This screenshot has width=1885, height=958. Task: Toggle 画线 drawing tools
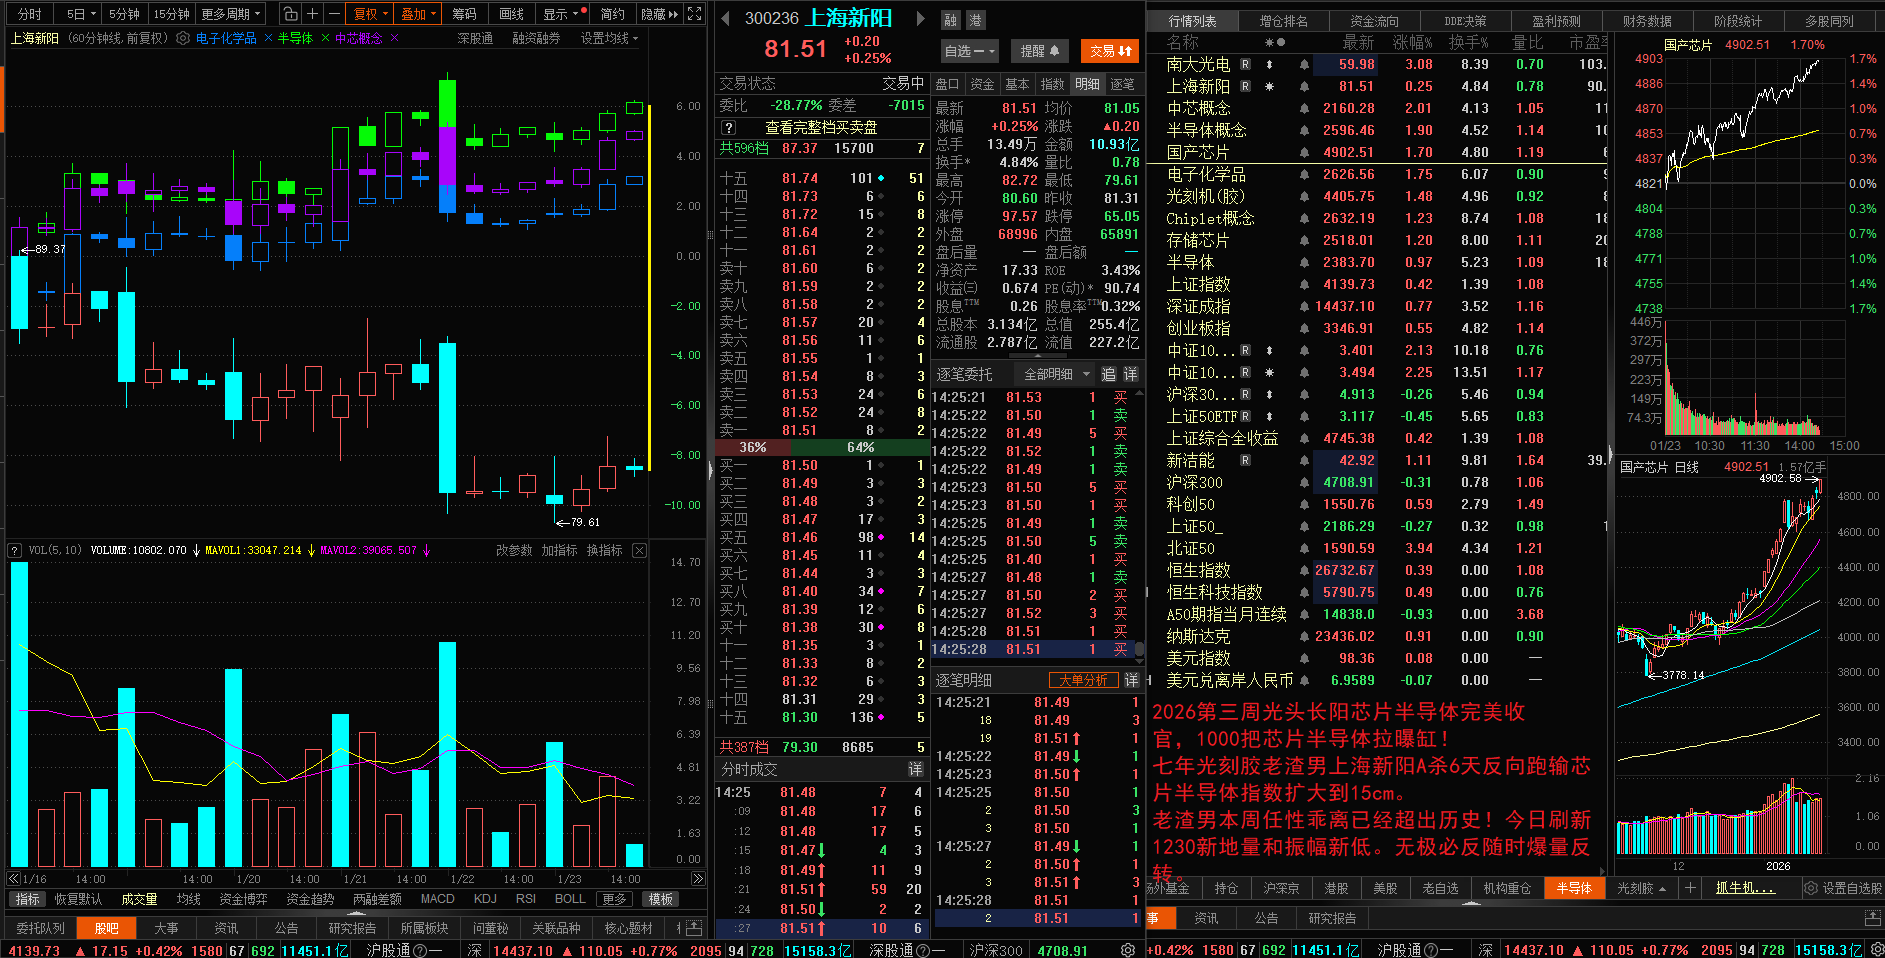[x=512, y=14]
